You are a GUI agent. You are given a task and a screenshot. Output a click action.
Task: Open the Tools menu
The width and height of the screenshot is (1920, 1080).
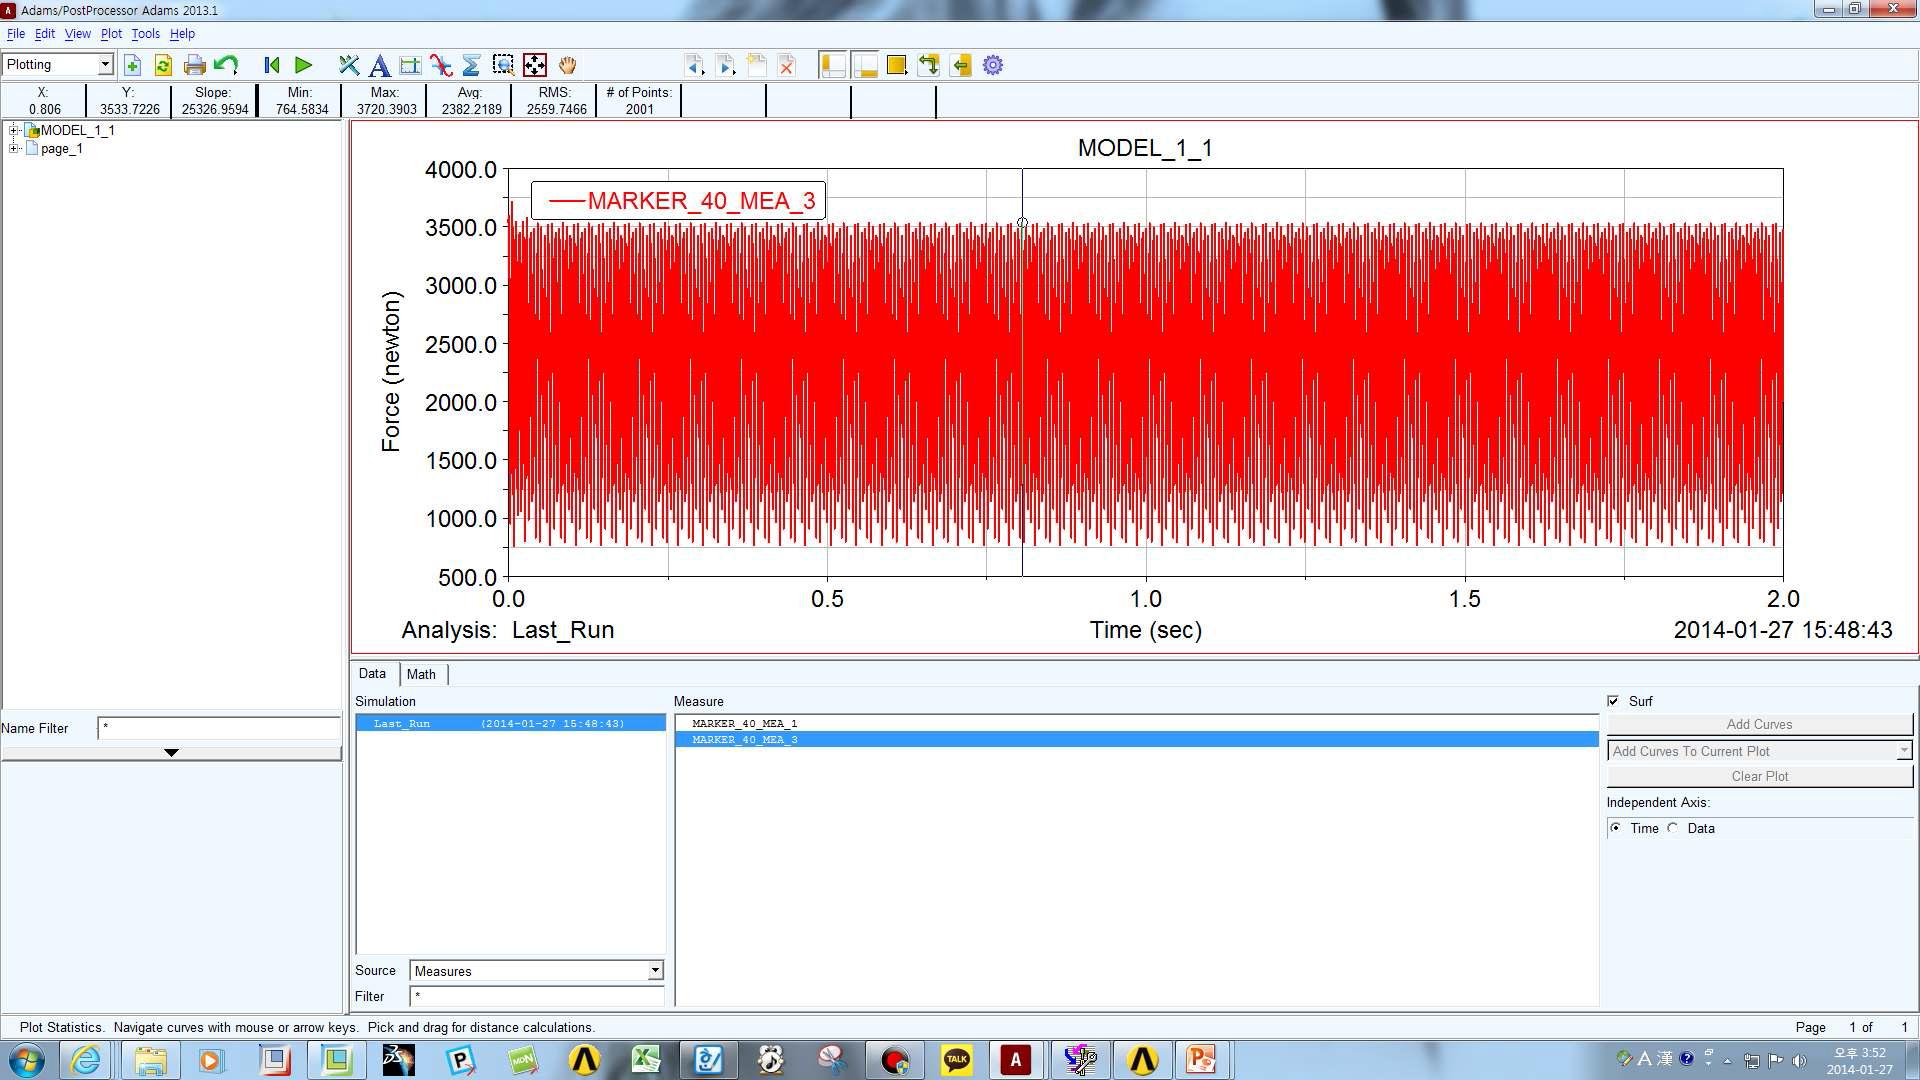click(145, 34)
